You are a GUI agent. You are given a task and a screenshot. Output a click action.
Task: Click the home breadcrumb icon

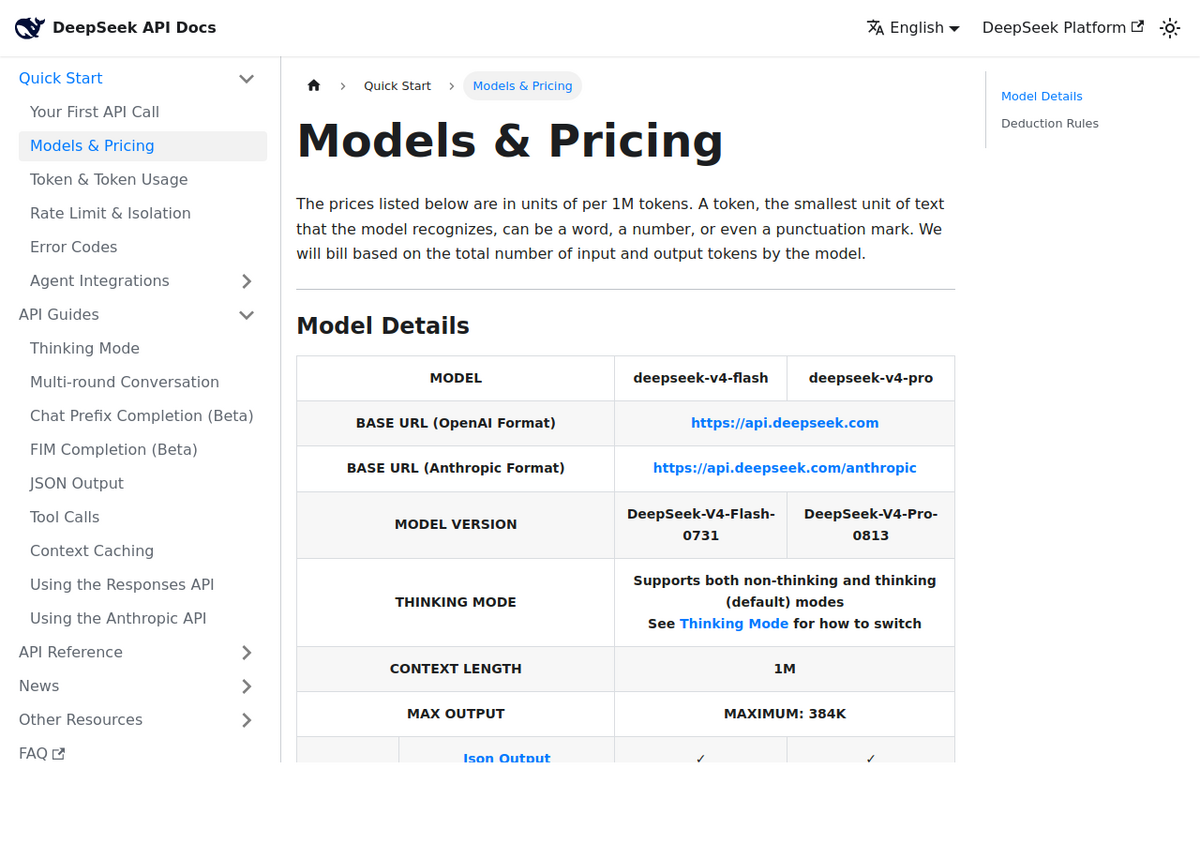coord(314,86)
